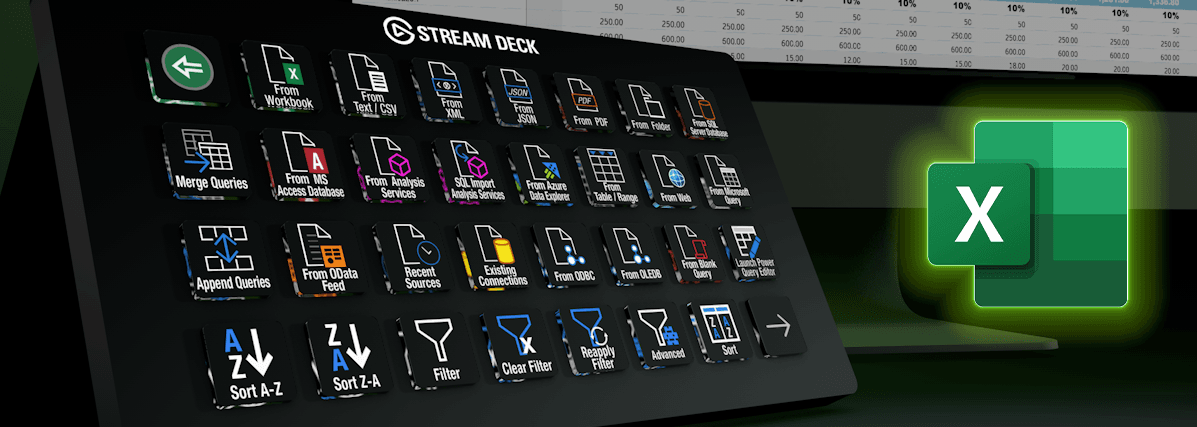Select the From Workbook key

point(281,76)
